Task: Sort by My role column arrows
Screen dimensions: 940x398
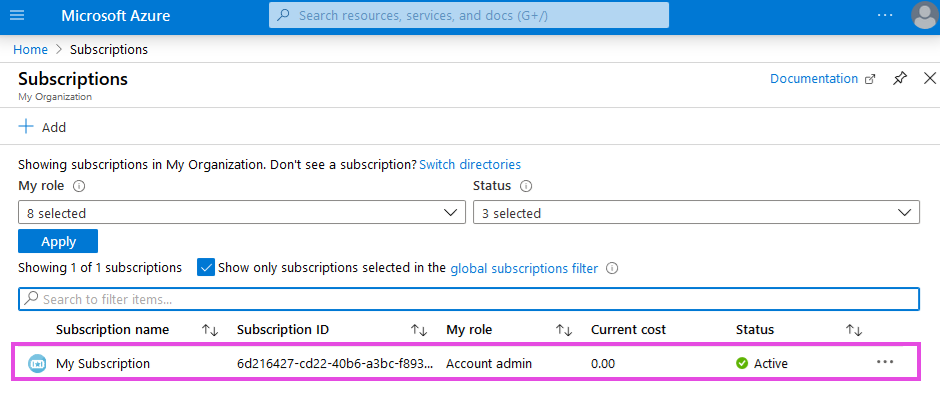Action: (564, 330)
